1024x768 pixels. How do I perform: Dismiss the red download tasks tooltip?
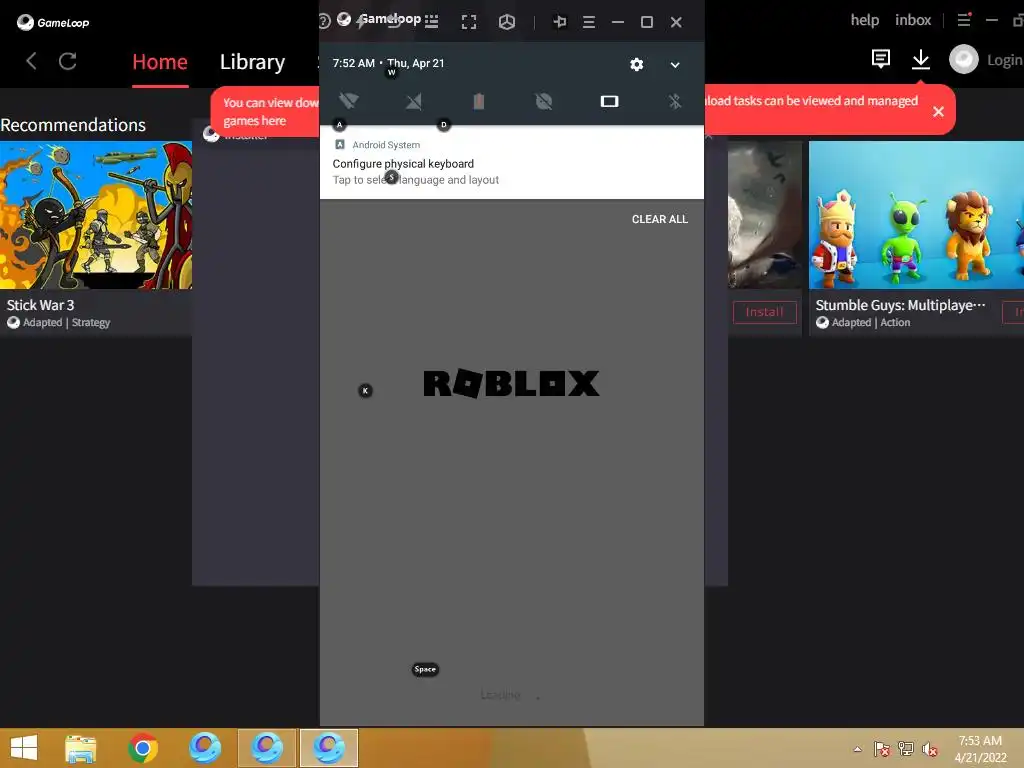click(938, 112)
